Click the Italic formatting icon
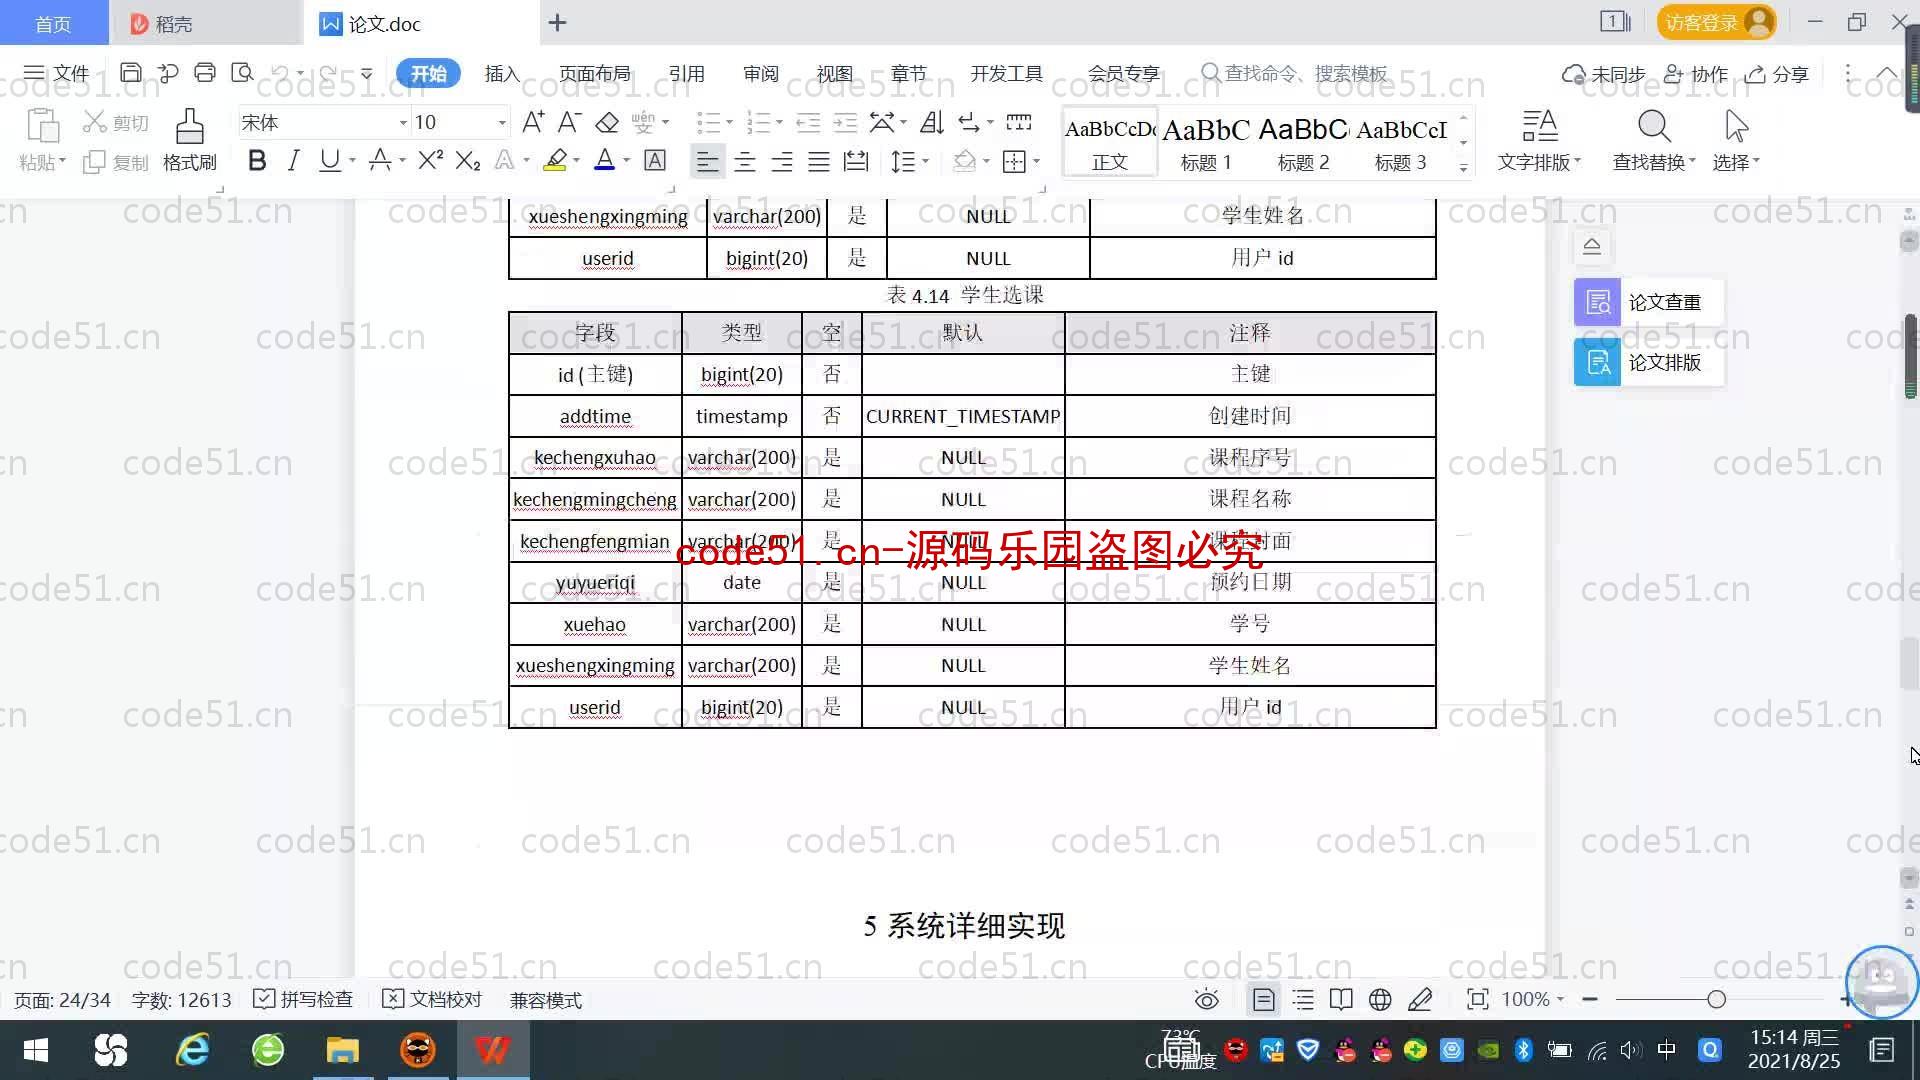 point(293,162)
